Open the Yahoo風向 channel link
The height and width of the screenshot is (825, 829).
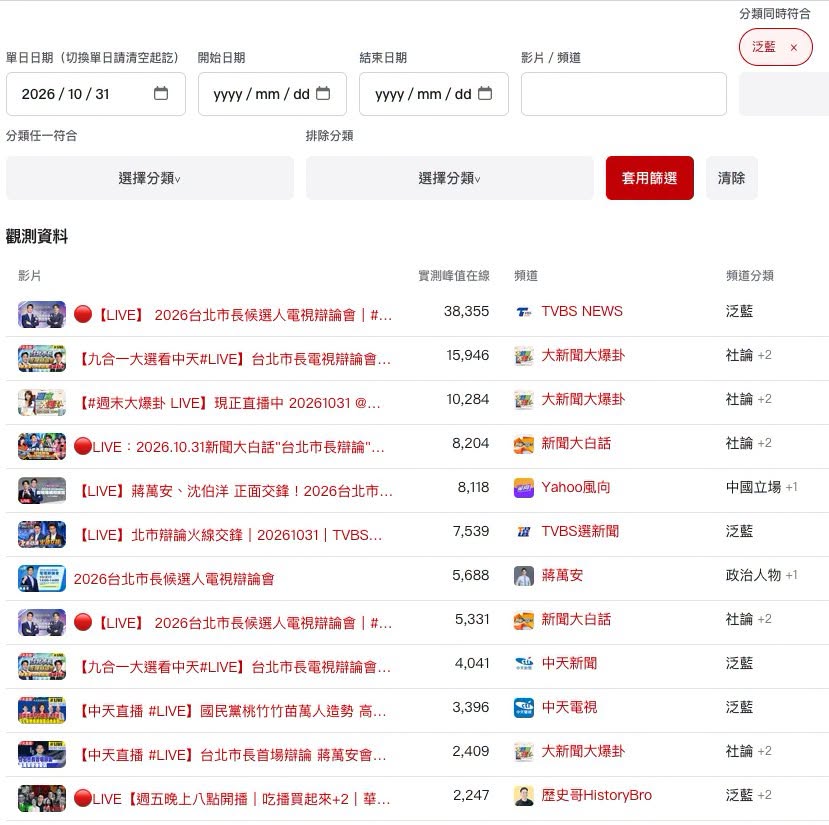click(576, 487)
